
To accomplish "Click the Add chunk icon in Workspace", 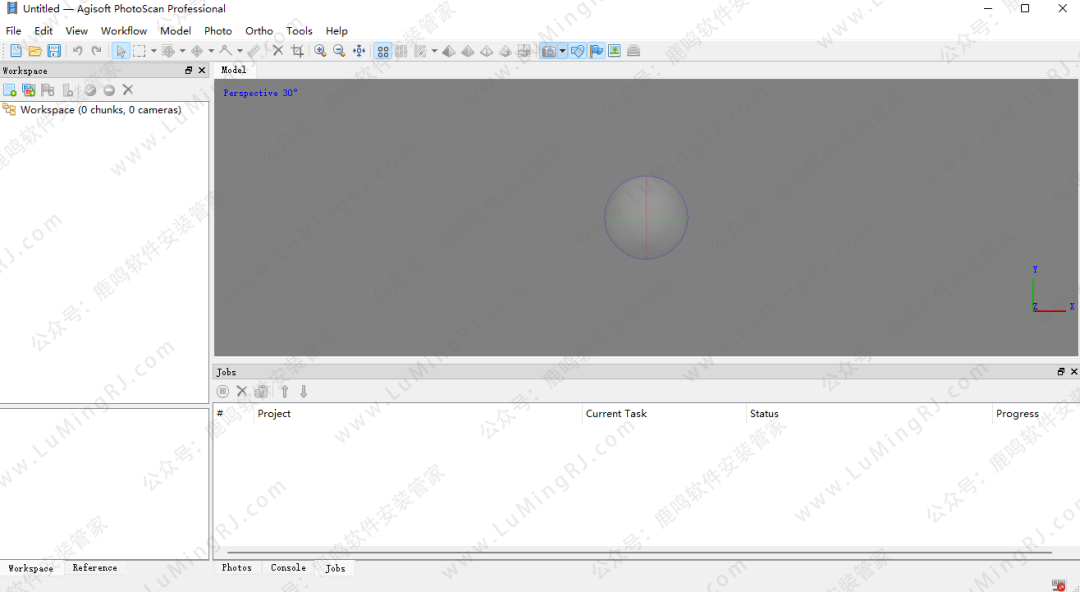I will [10, 90].
